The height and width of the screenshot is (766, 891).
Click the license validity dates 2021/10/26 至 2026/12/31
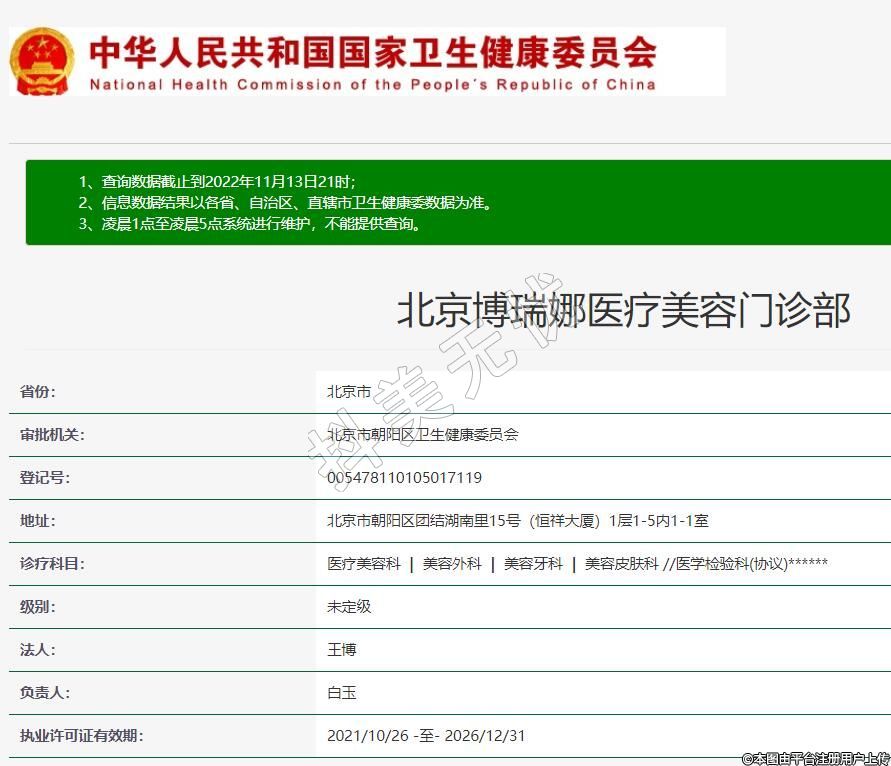click(x=426, y=736)
